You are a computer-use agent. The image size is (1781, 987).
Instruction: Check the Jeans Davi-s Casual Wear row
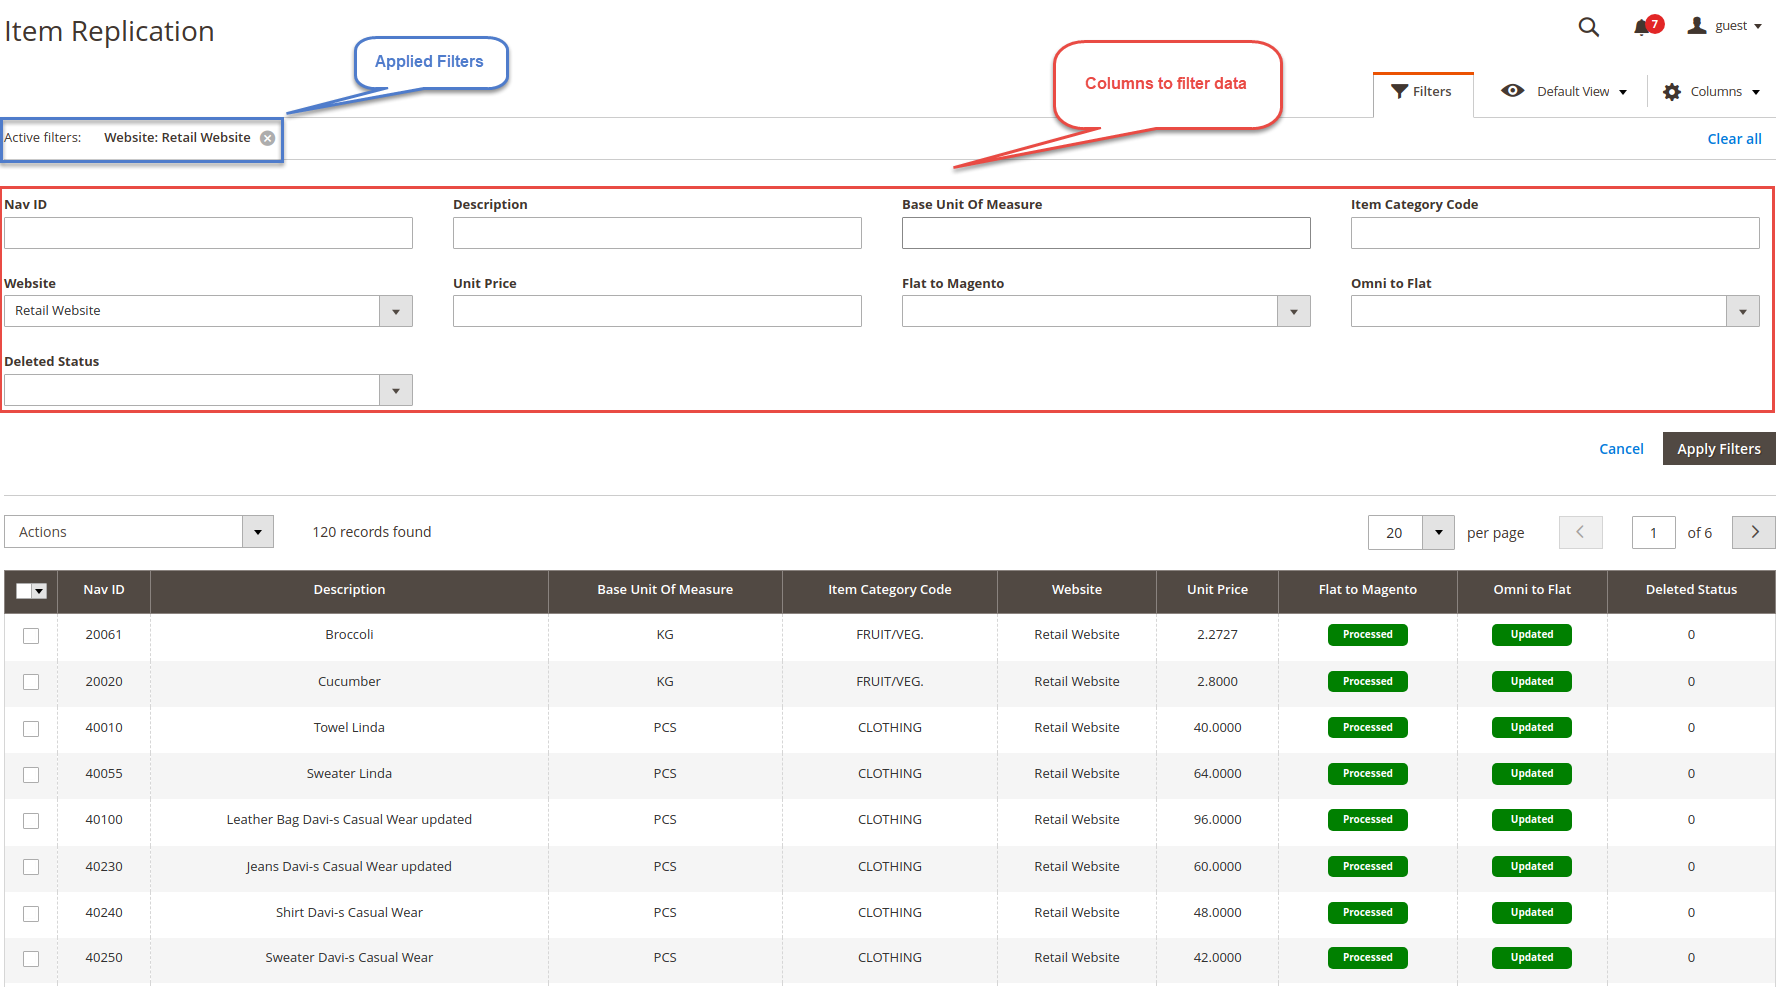click(31, 867)
